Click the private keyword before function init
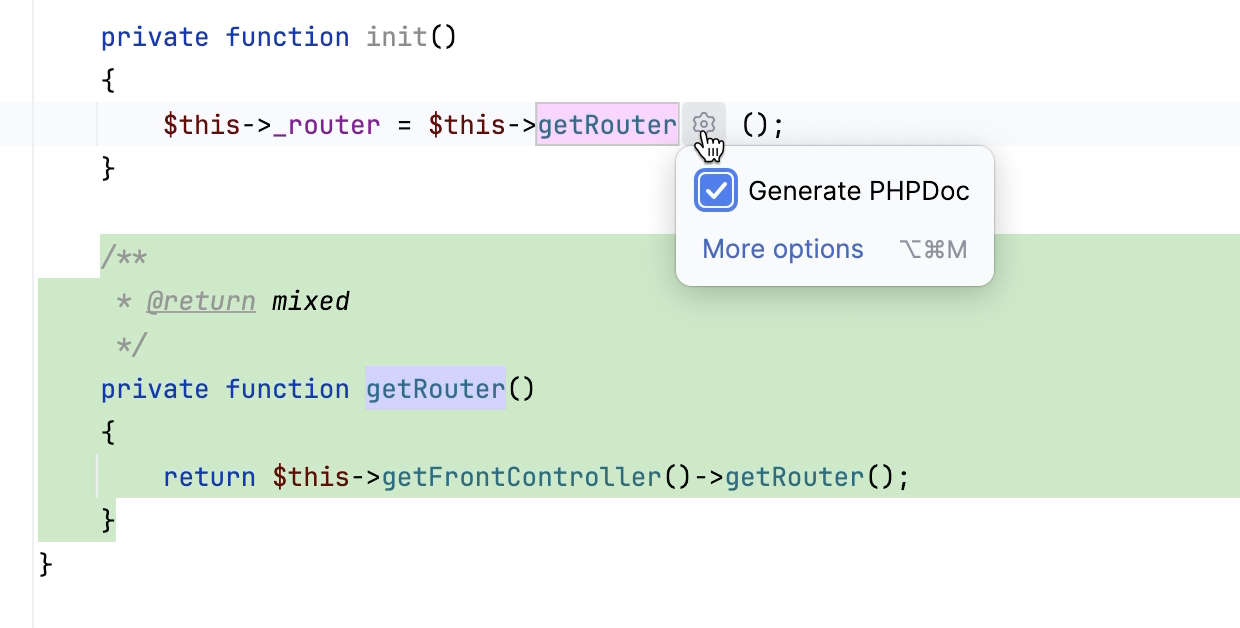 click(x=155, y=38)
